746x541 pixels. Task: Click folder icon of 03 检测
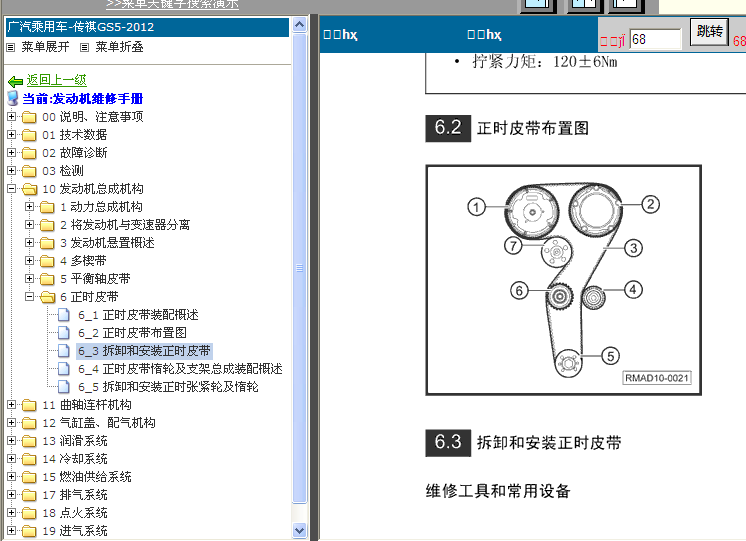[29, 171]
